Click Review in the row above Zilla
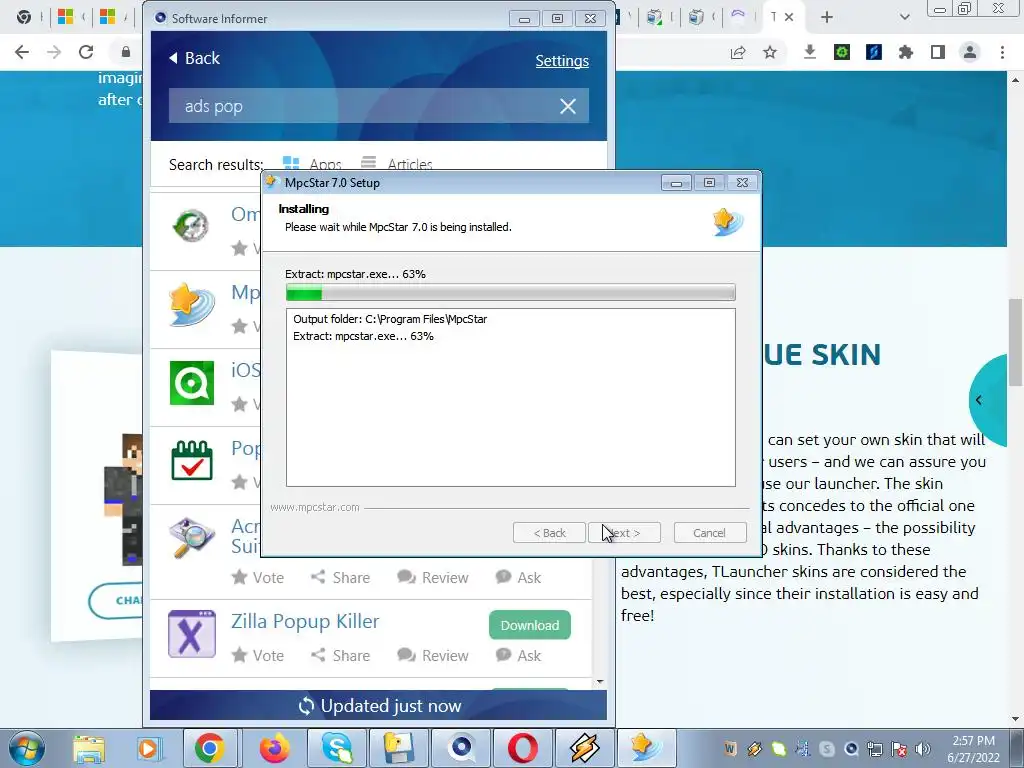 433,577
